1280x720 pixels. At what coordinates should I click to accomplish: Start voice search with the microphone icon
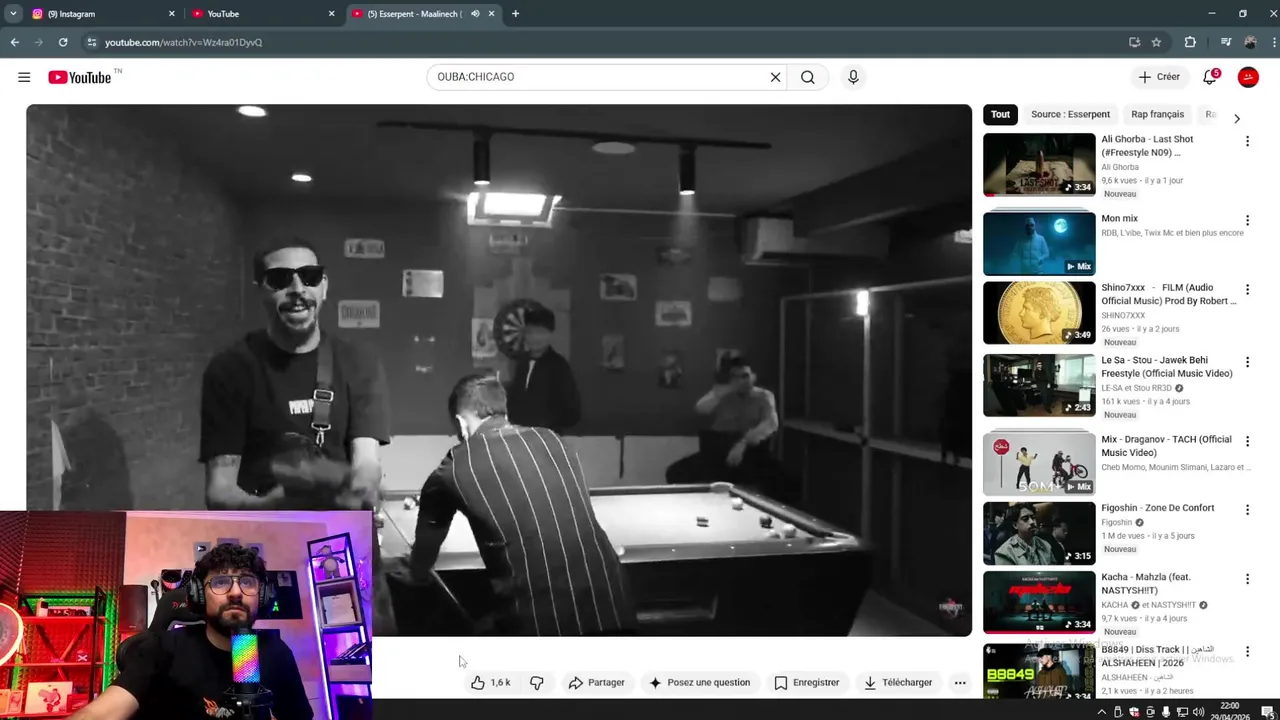[853, 77]
